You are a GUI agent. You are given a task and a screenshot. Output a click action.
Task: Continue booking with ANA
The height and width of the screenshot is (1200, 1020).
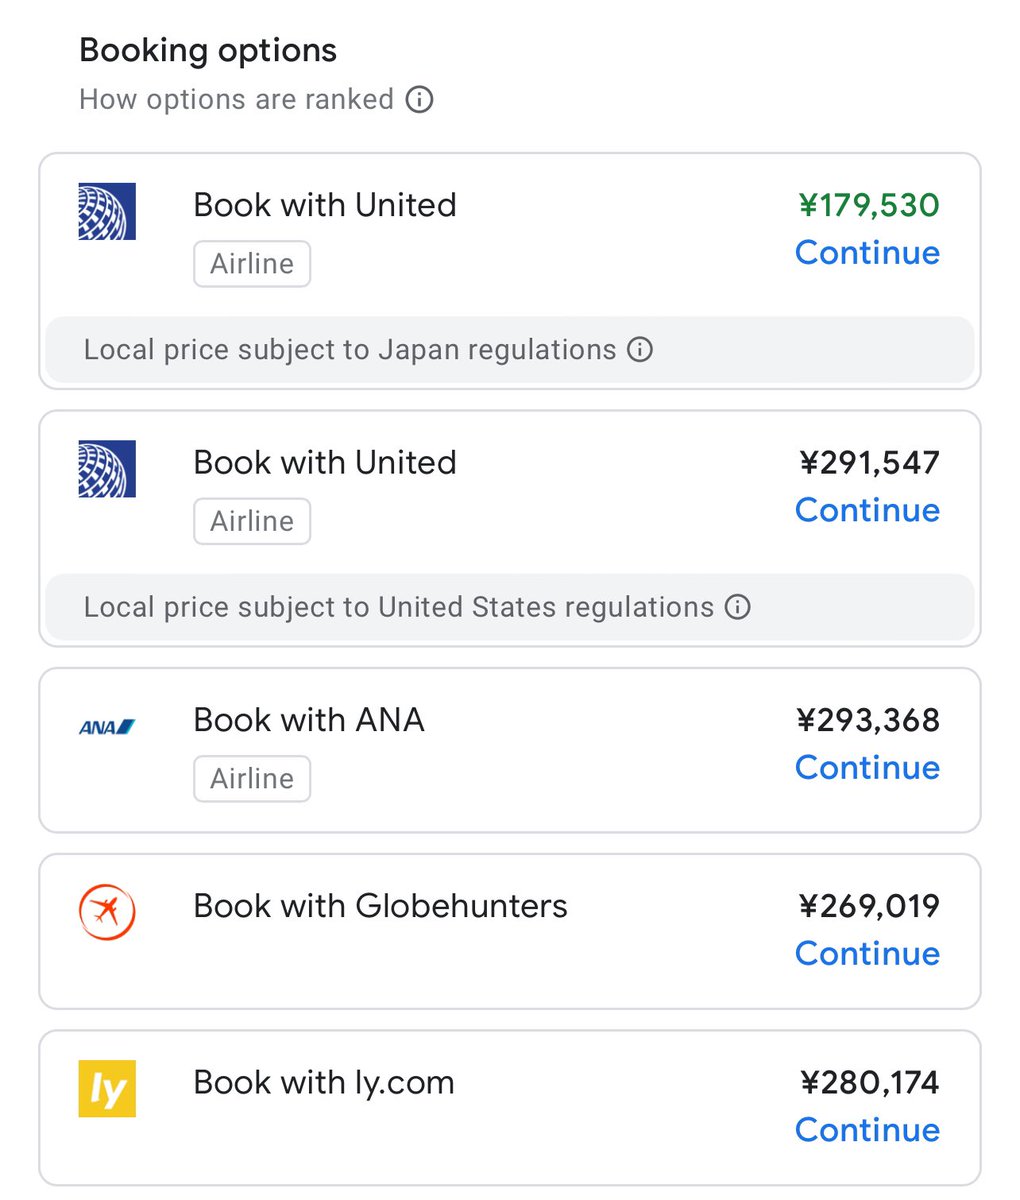tap(867, 768)
